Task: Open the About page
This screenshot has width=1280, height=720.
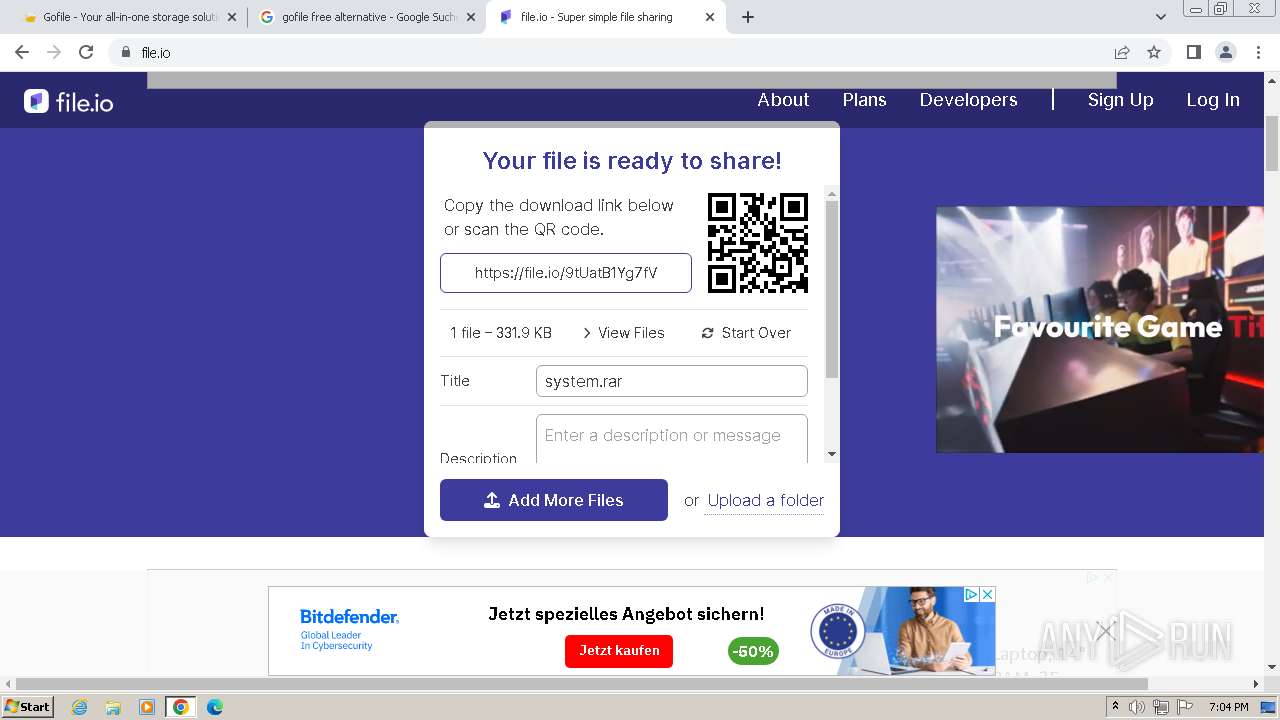Action: (x=783, y=100)
